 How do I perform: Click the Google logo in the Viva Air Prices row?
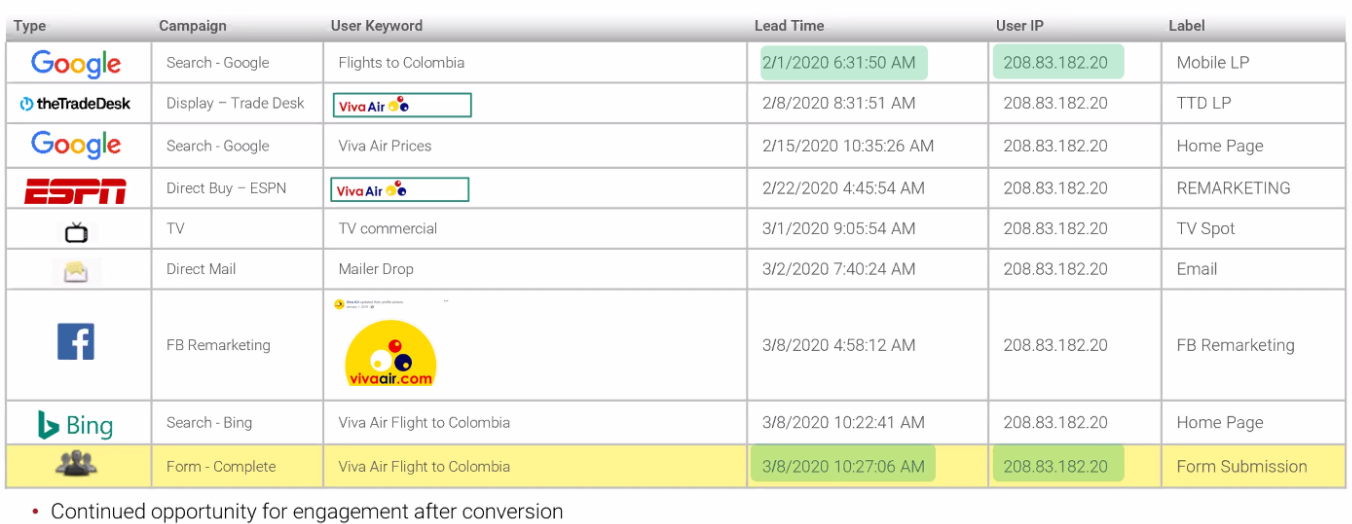pos(76,145)
